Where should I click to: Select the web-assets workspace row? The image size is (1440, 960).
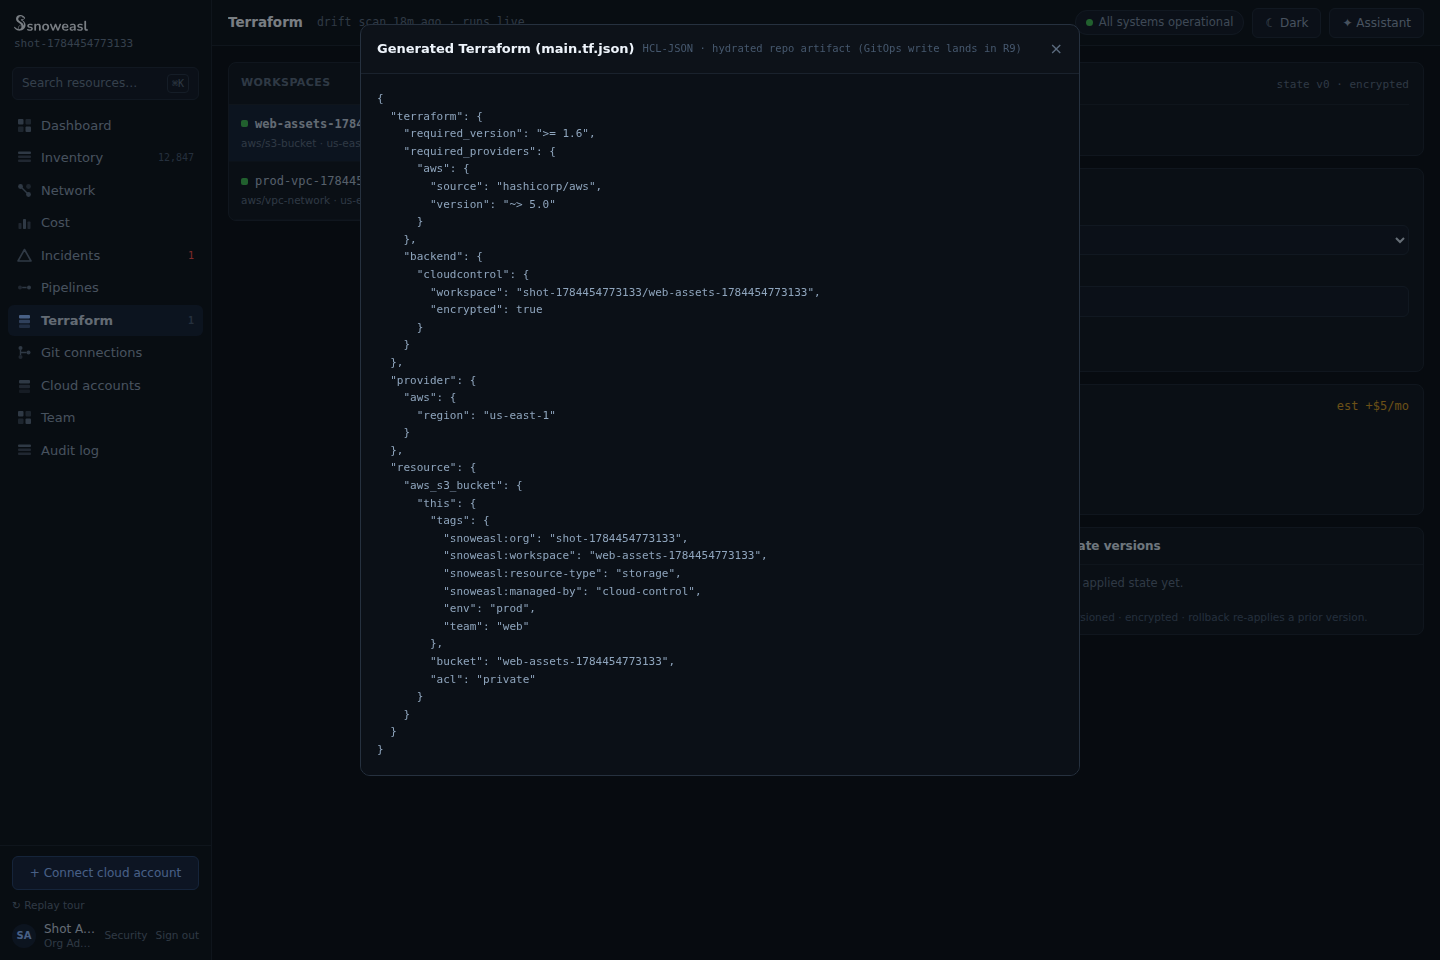tap(295, 133)
